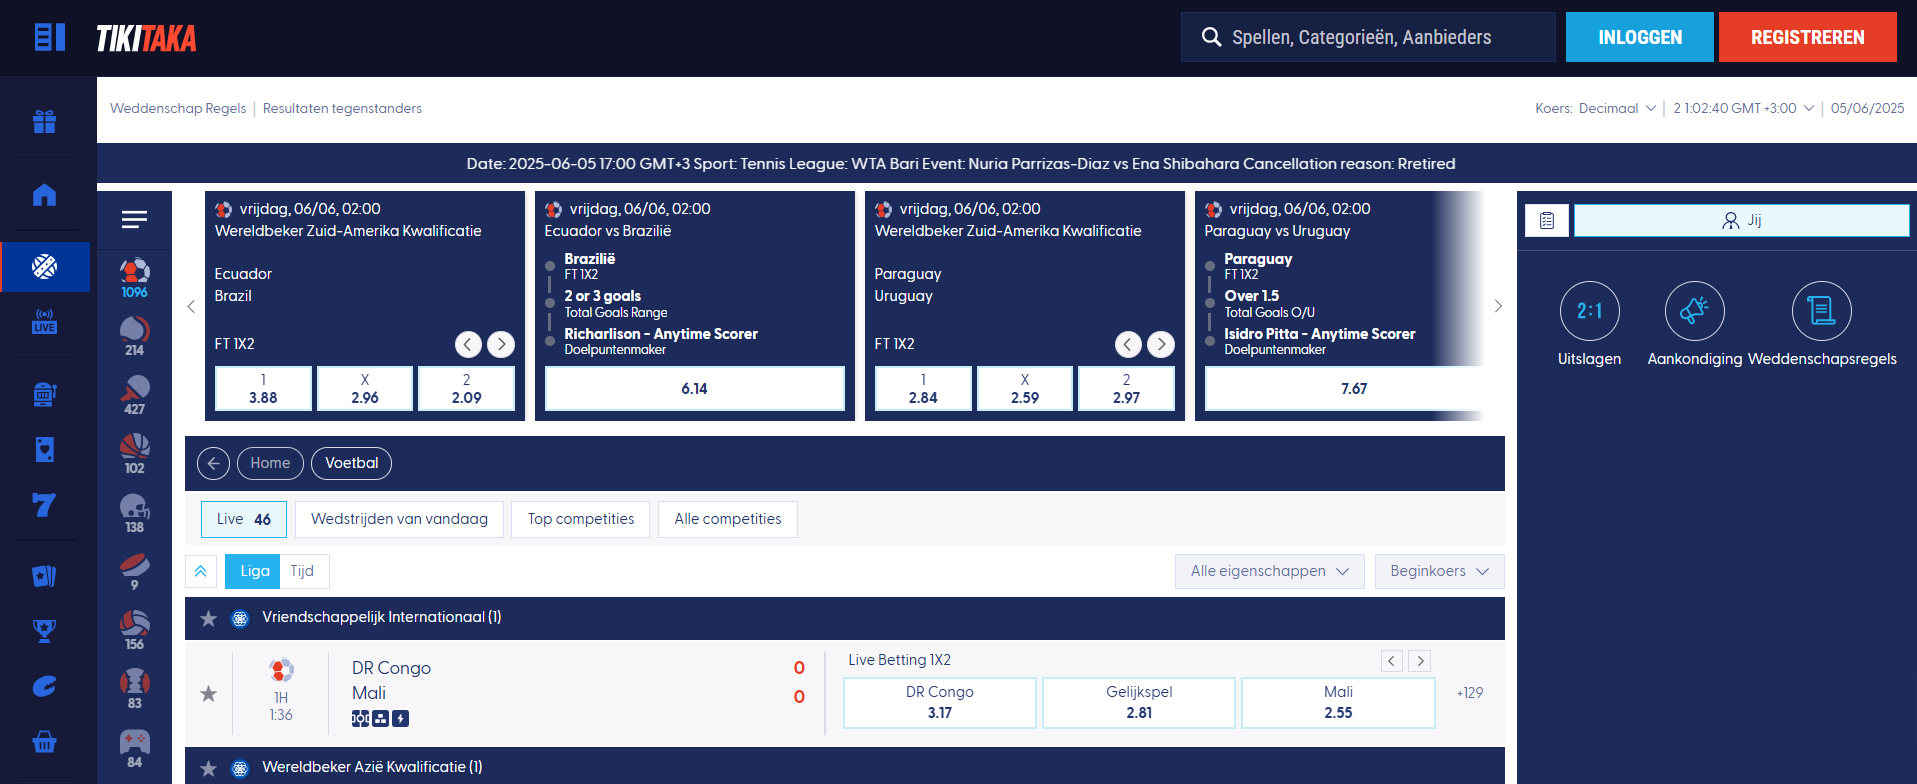Select Wedstrijden van vandaag tab

[x=399, y=519]
